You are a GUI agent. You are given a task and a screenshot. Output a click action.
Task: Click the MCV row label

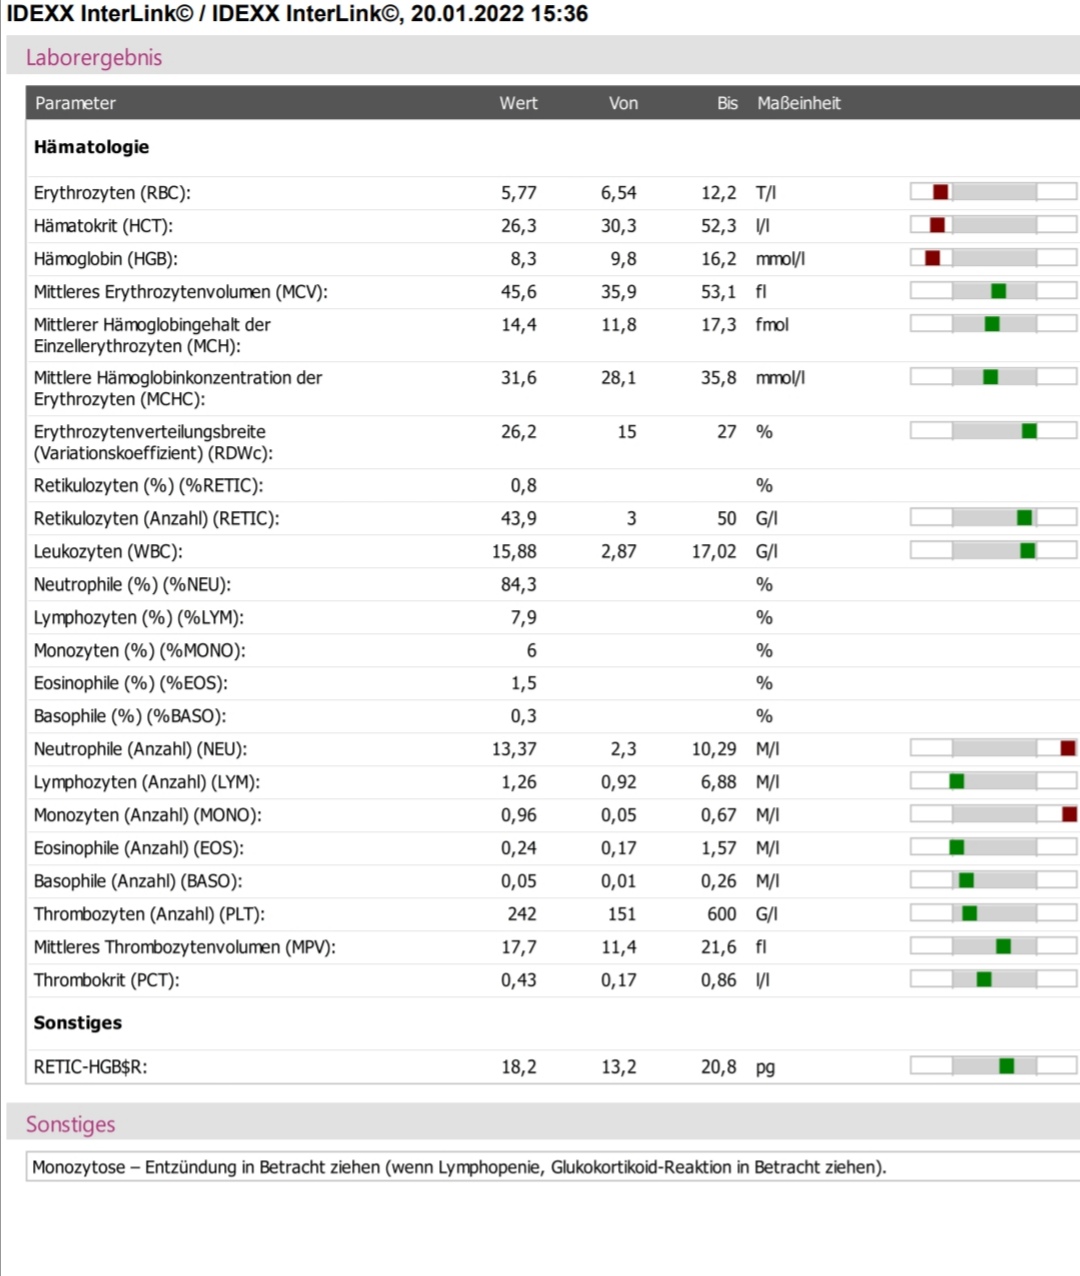181,292
